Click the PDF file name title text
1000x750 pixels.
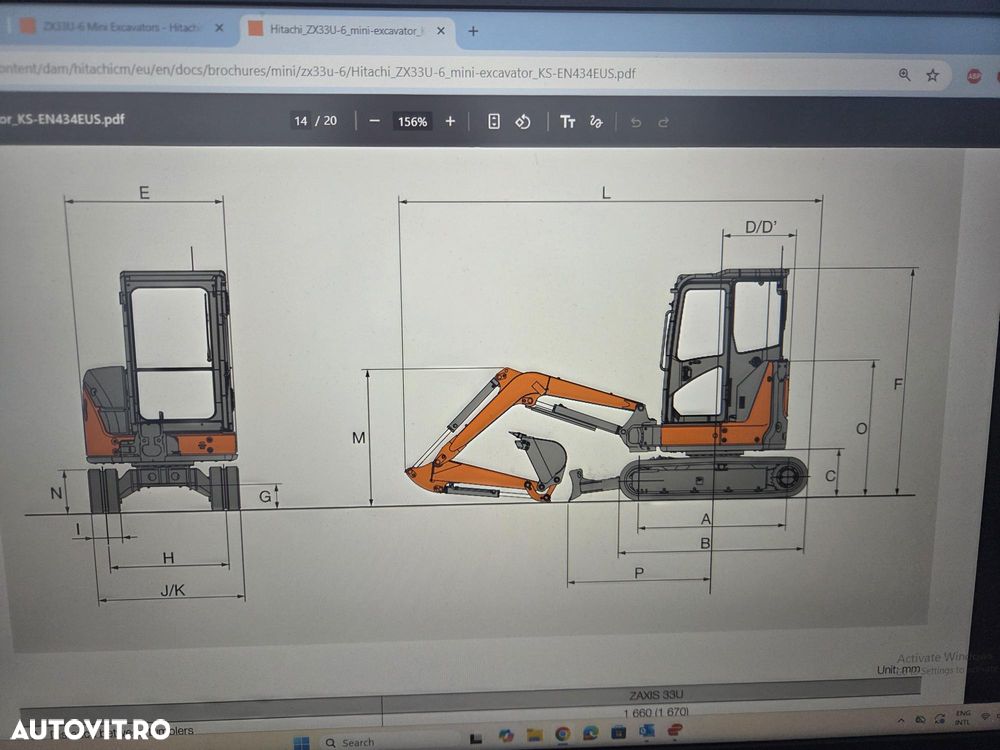point(62,119)
